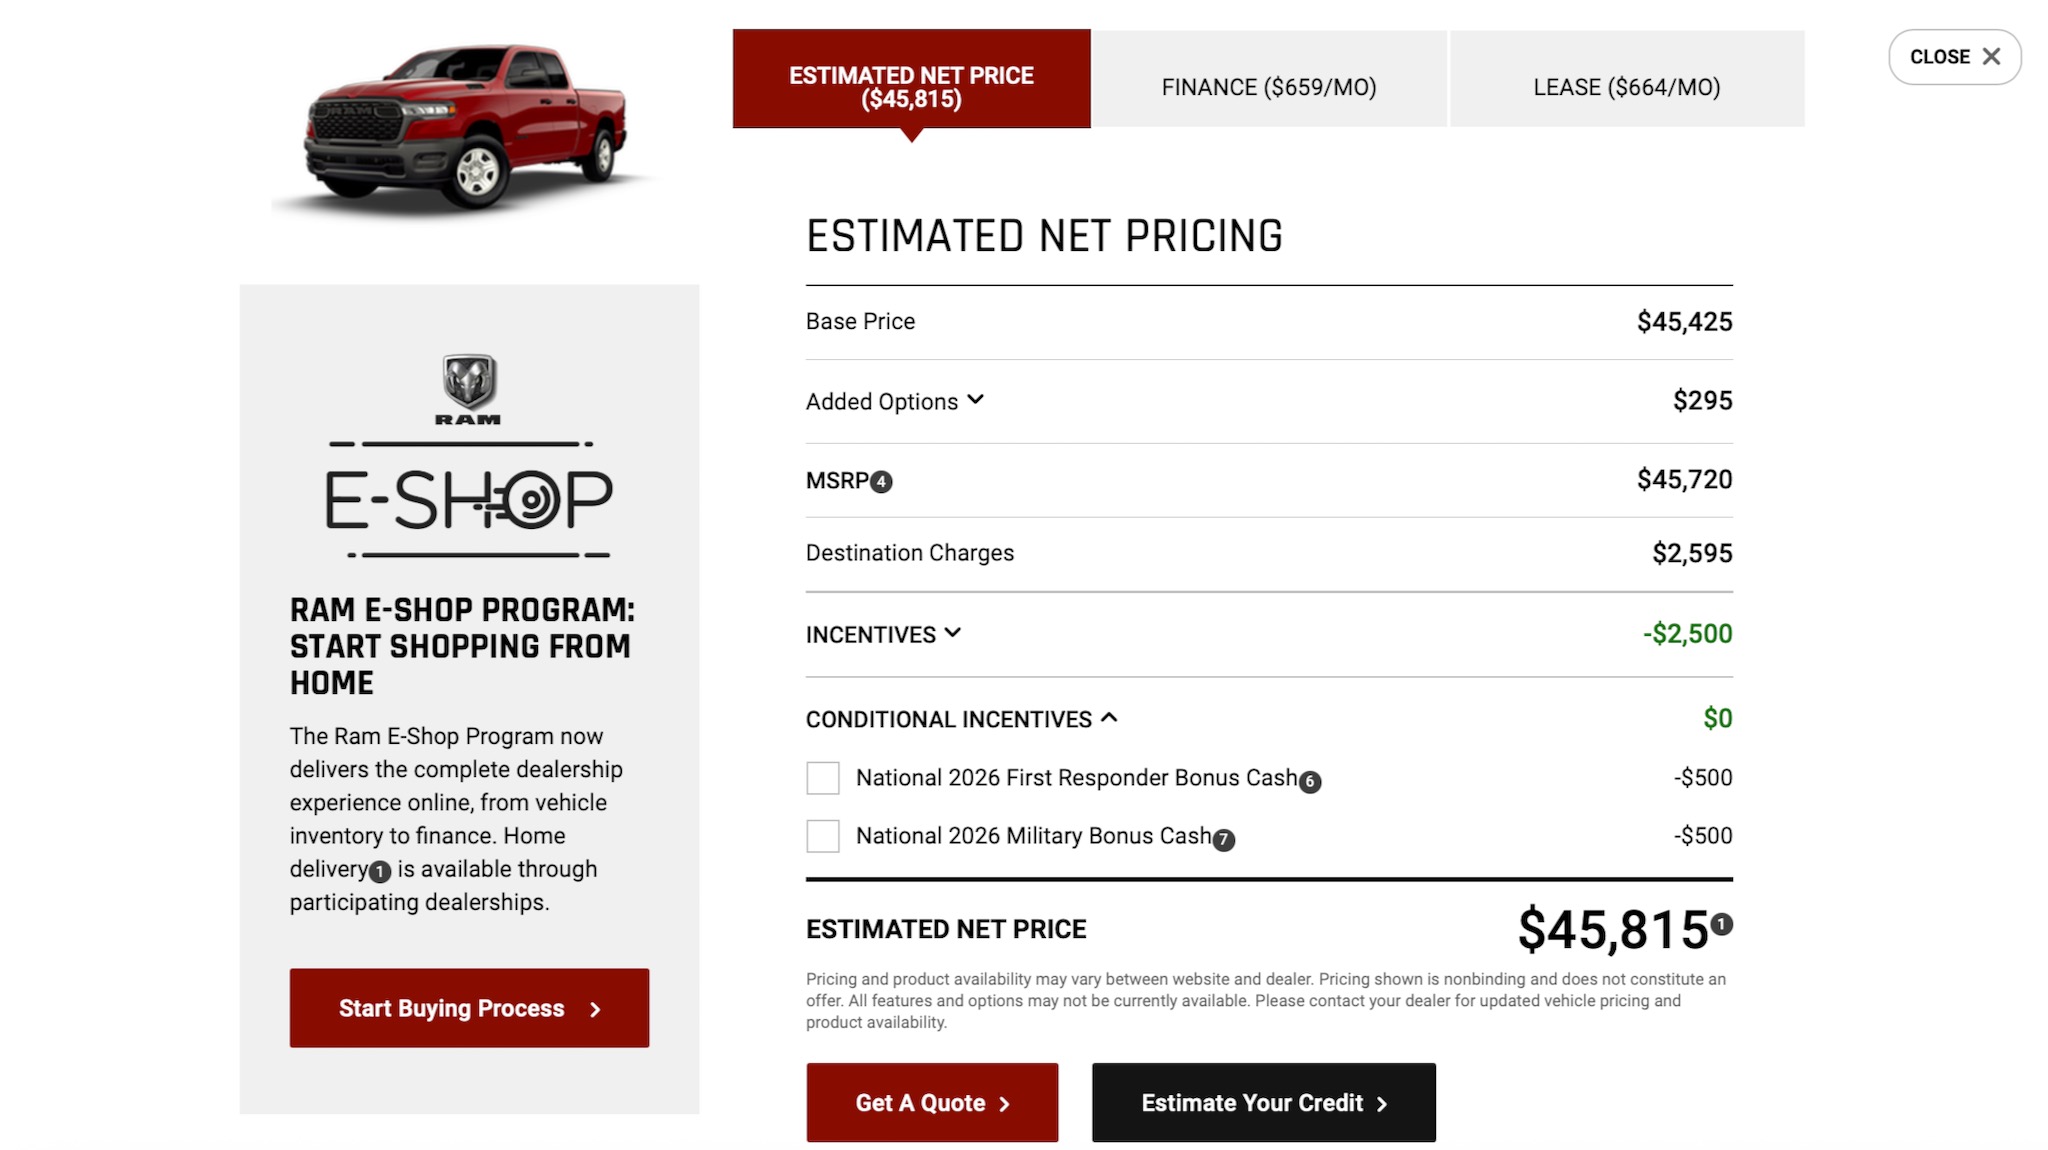Check the National 2026 First Responder Bonus Cash

point(822,778)
